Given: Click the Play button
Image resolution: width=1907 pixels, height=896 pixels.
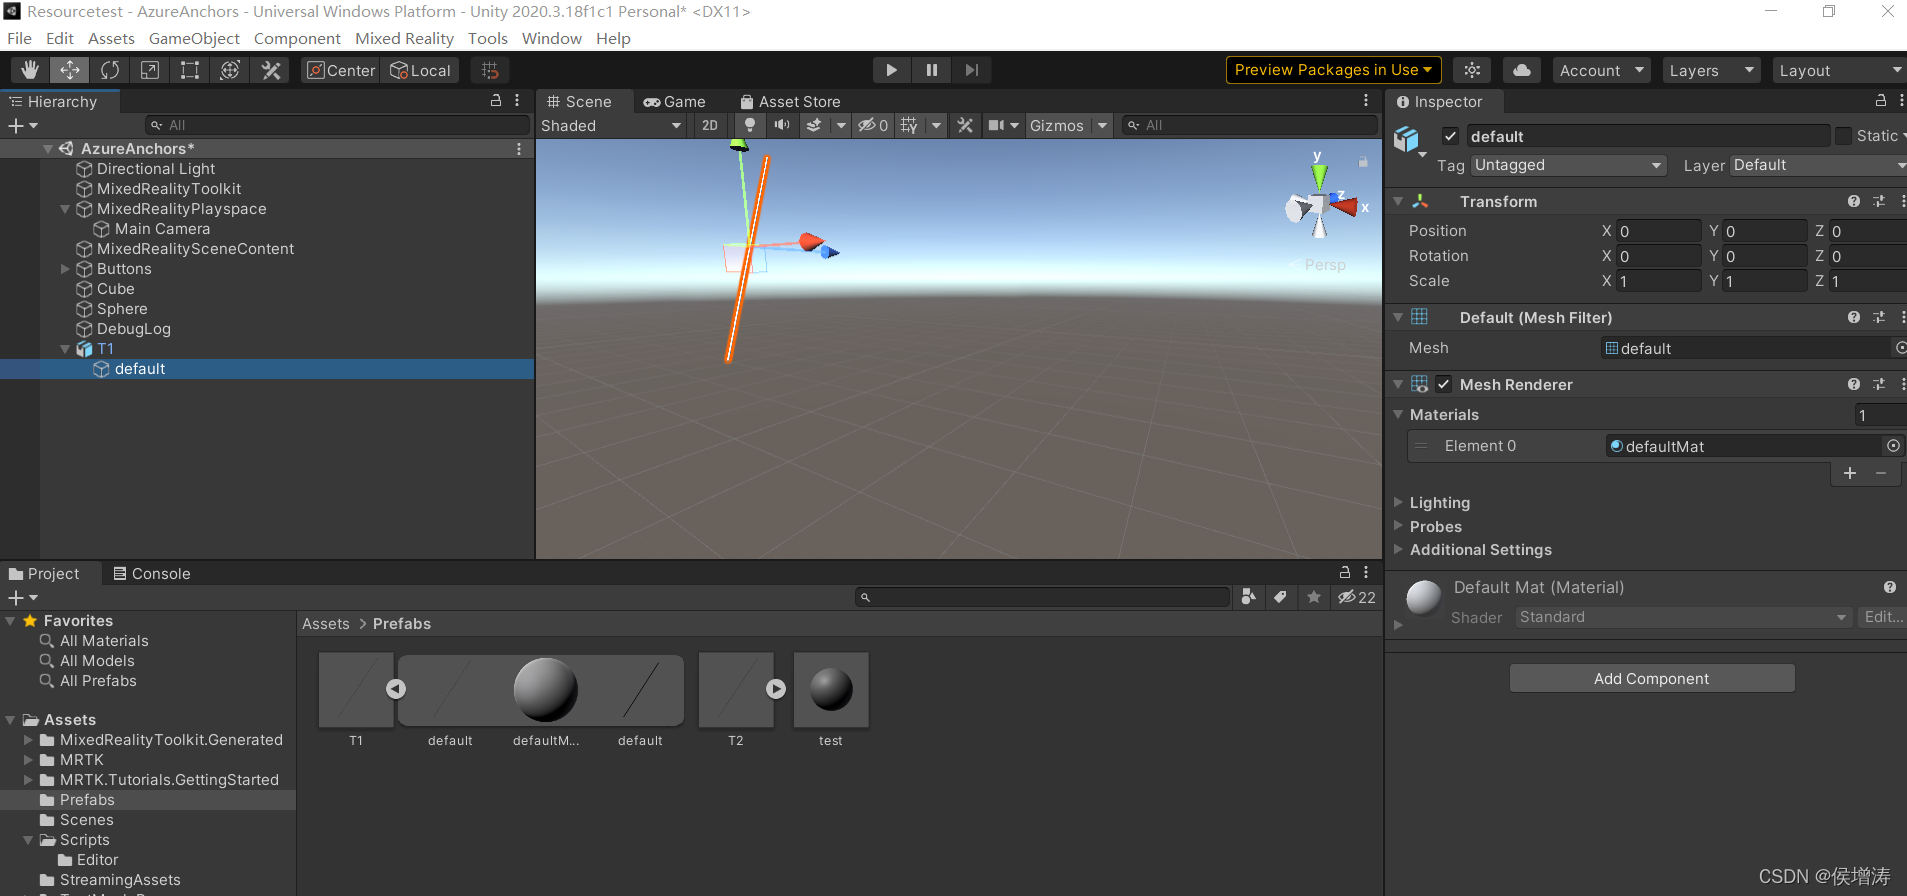Looking at the screenshot, I should tap(891, 70).
